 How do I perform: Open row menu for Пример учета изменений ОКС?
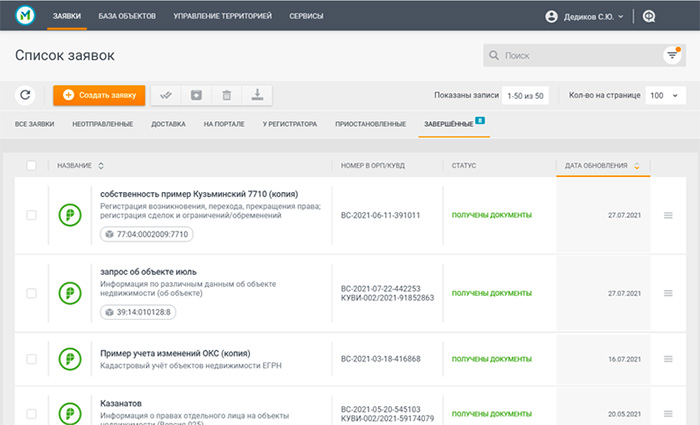pyautogui.click(x=668, y=359)
